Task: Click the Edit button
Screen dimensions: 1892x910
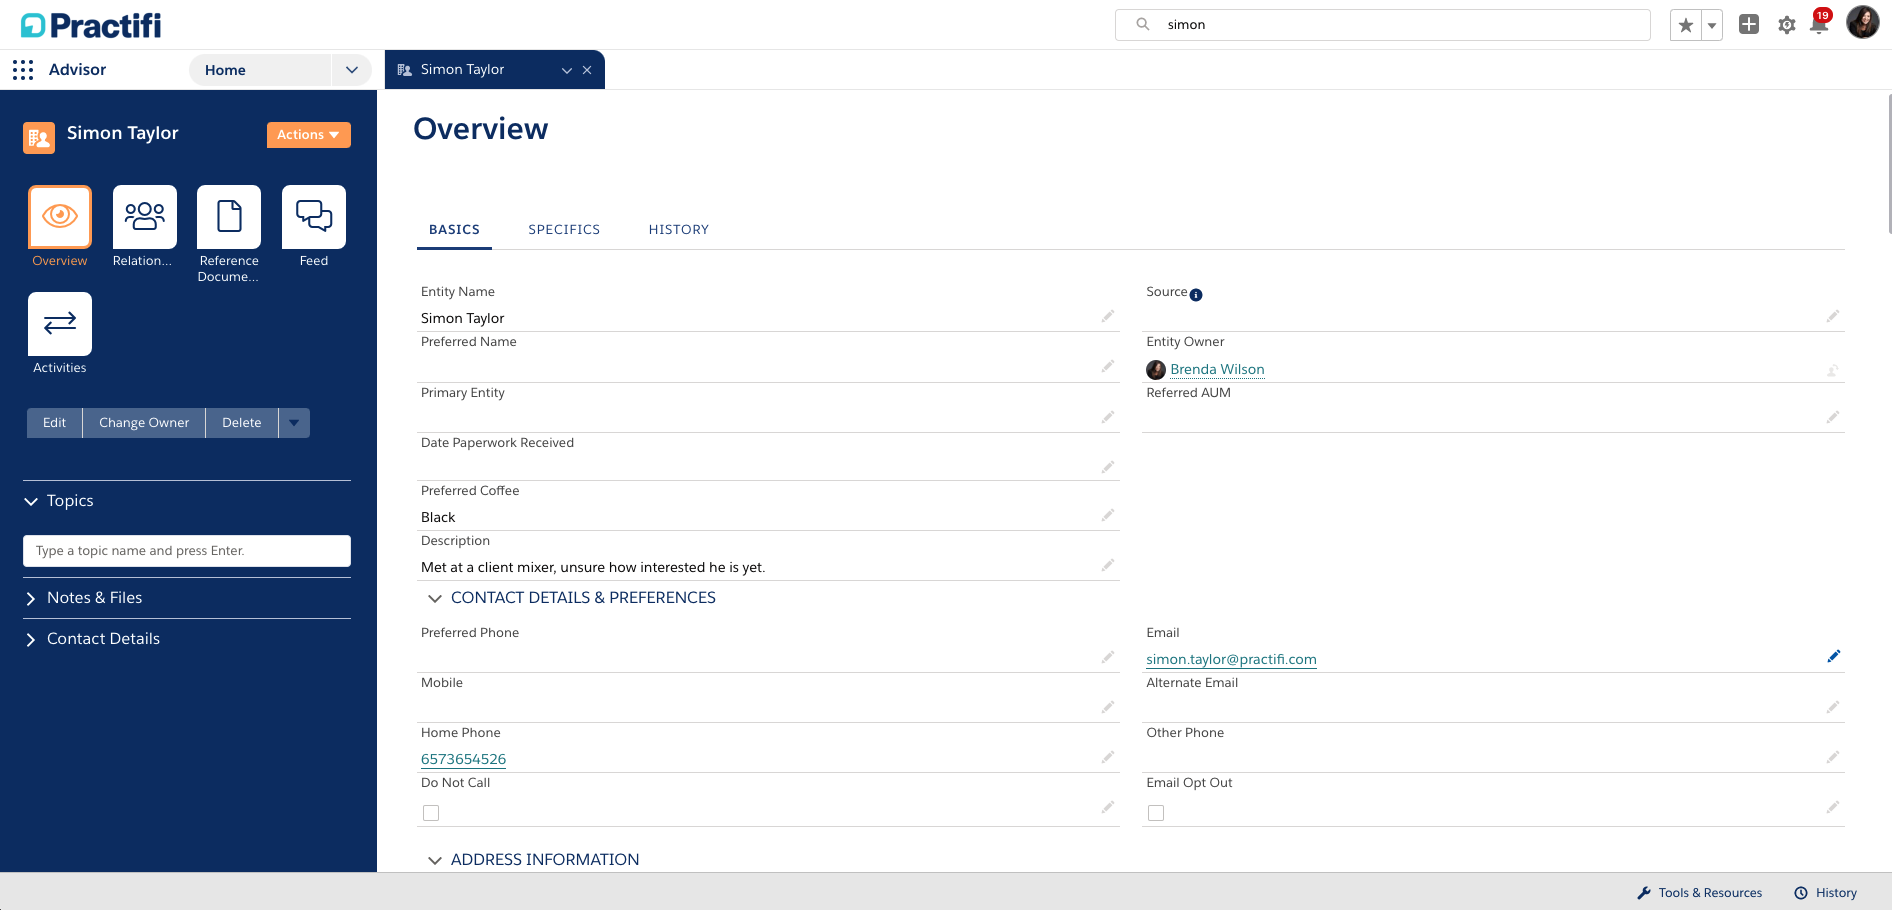Action: click(x=55, y=423)
